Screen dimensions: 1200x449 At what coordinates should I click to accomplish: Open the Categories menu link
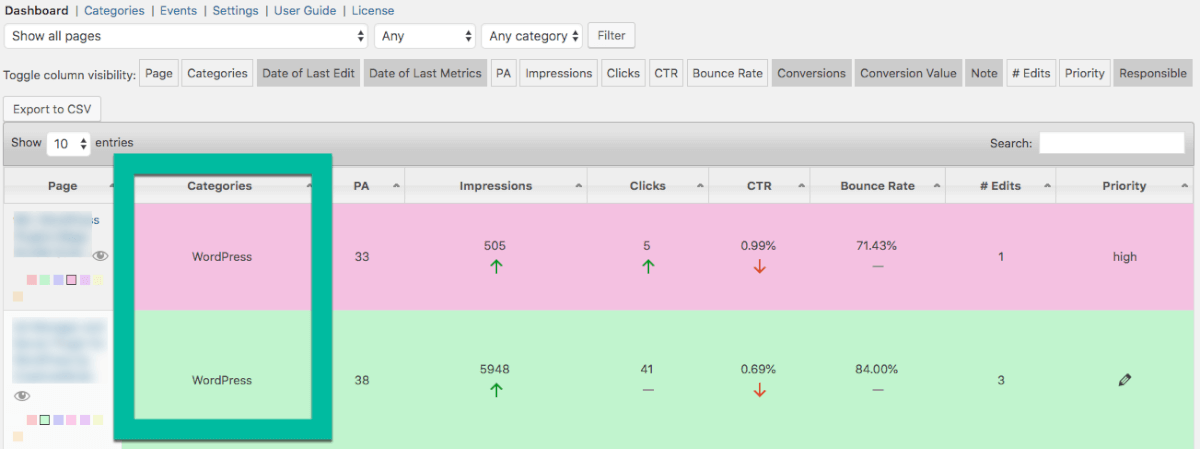point(114,10)
